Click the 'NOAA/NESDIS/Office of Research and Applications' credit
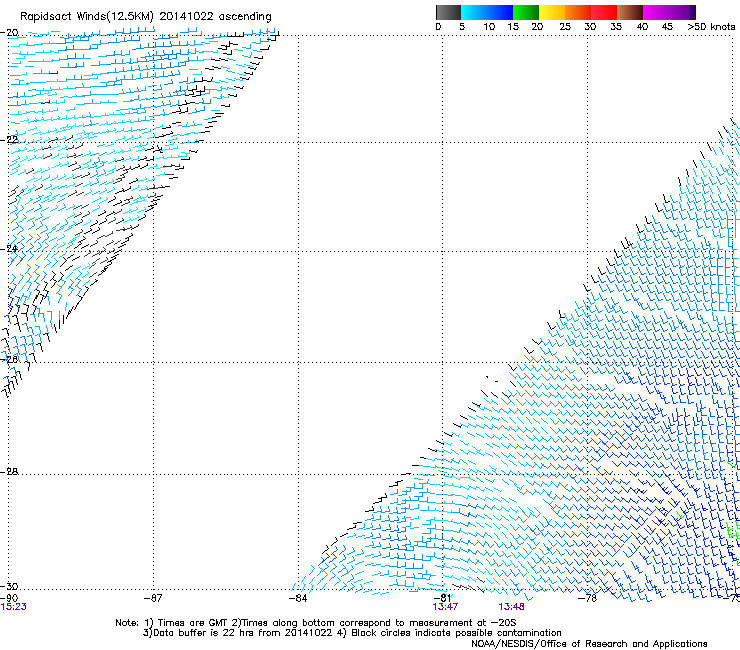 pos(589,644)
